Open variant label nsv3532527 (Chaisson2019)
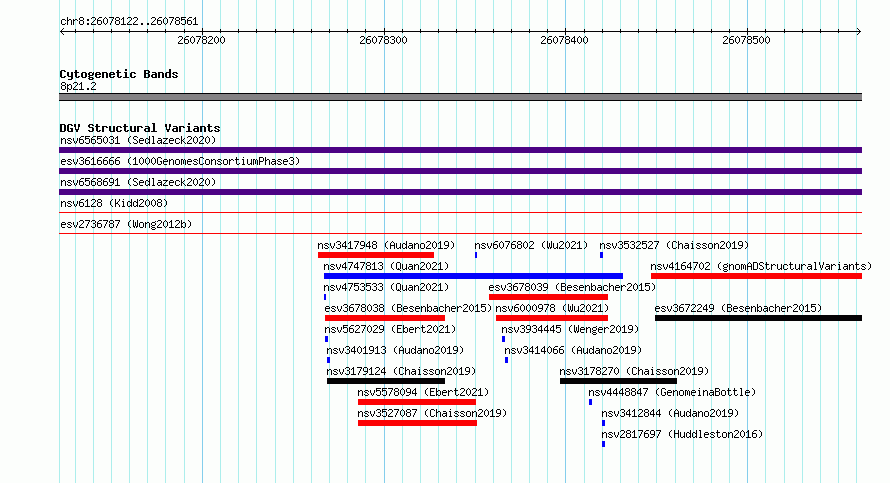890x483 pixels. (x=674, y=245)
